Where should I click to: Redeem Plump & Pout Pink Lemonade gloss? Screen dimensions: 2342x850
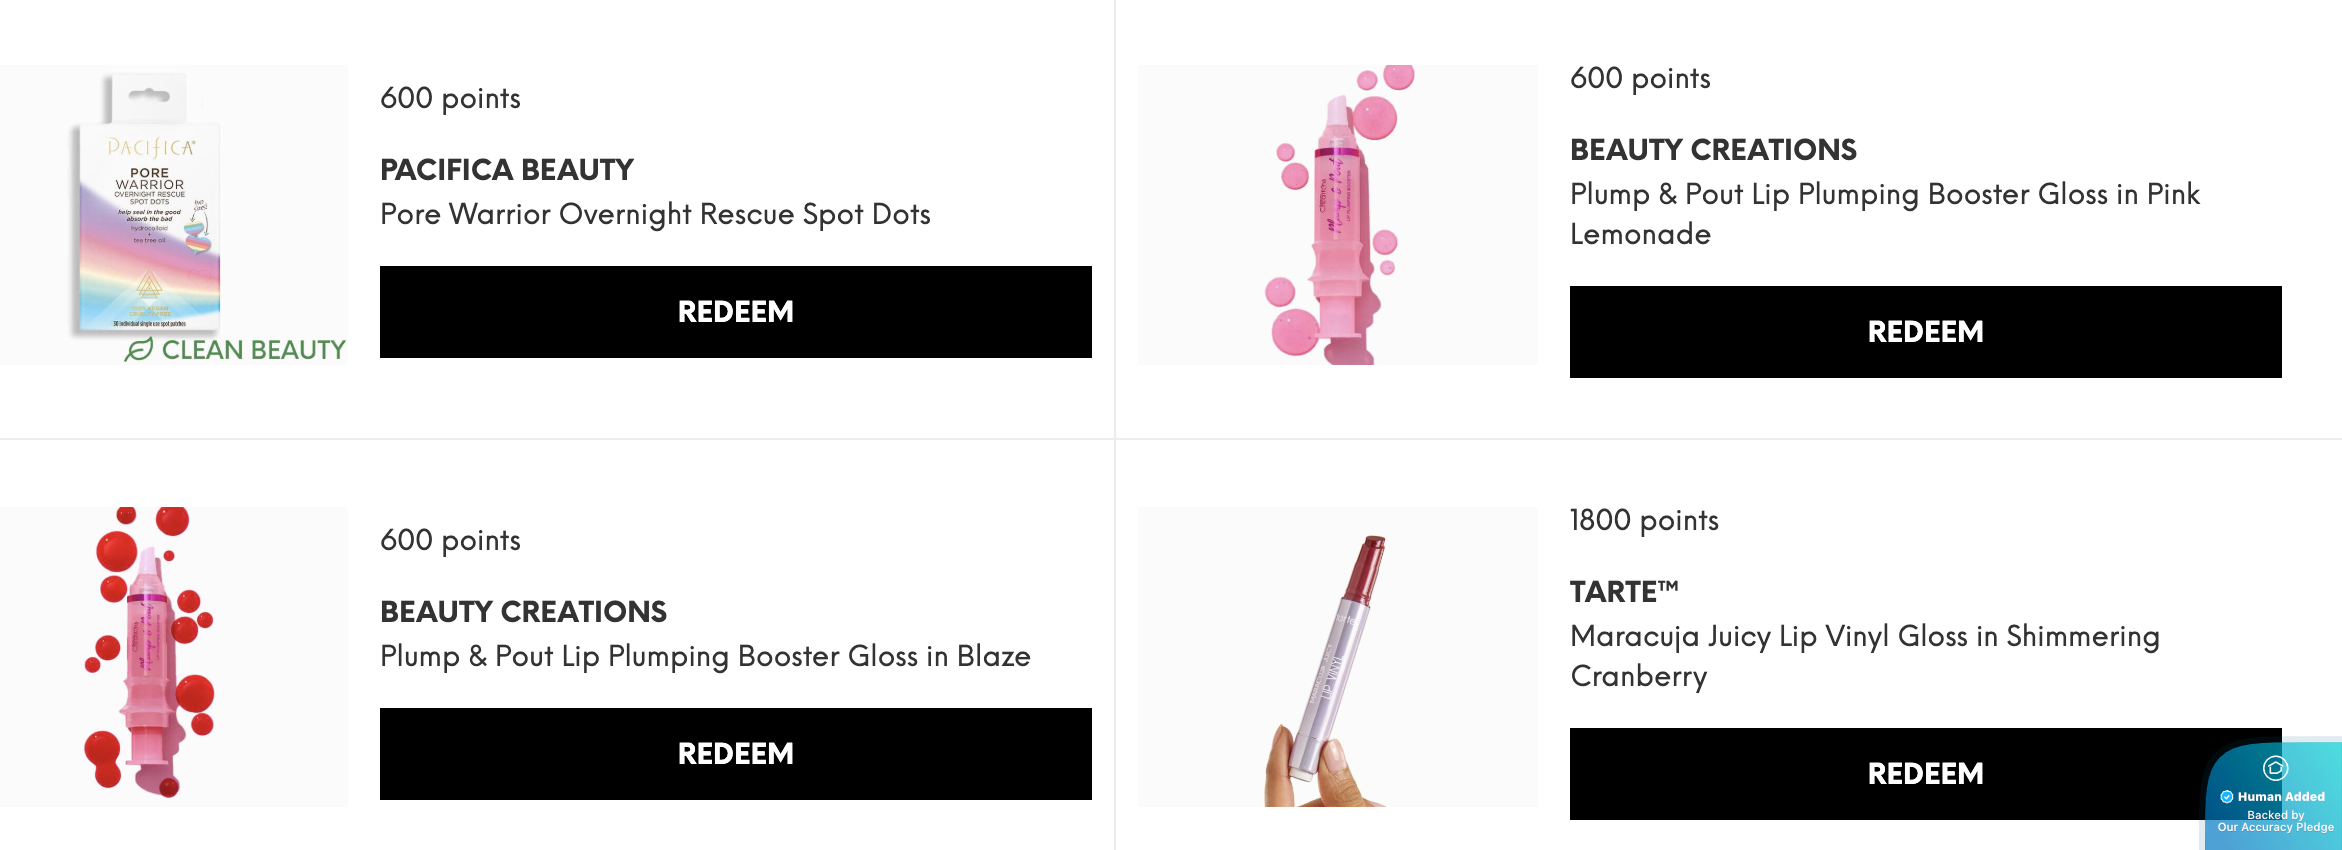pos(1925,332)
